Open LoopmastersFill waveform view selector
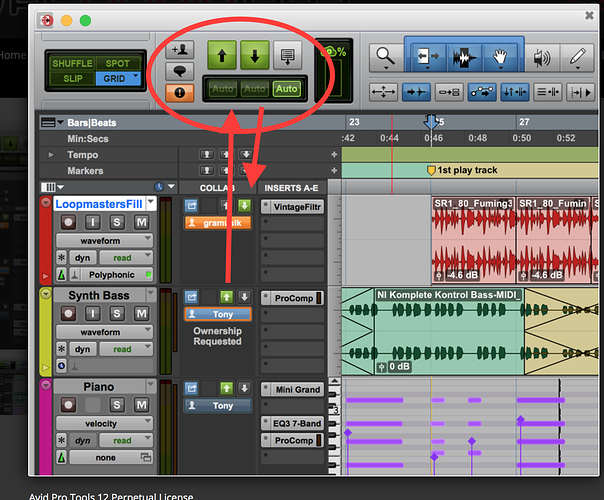The image size is (604, 500). [x=104, y=241]
